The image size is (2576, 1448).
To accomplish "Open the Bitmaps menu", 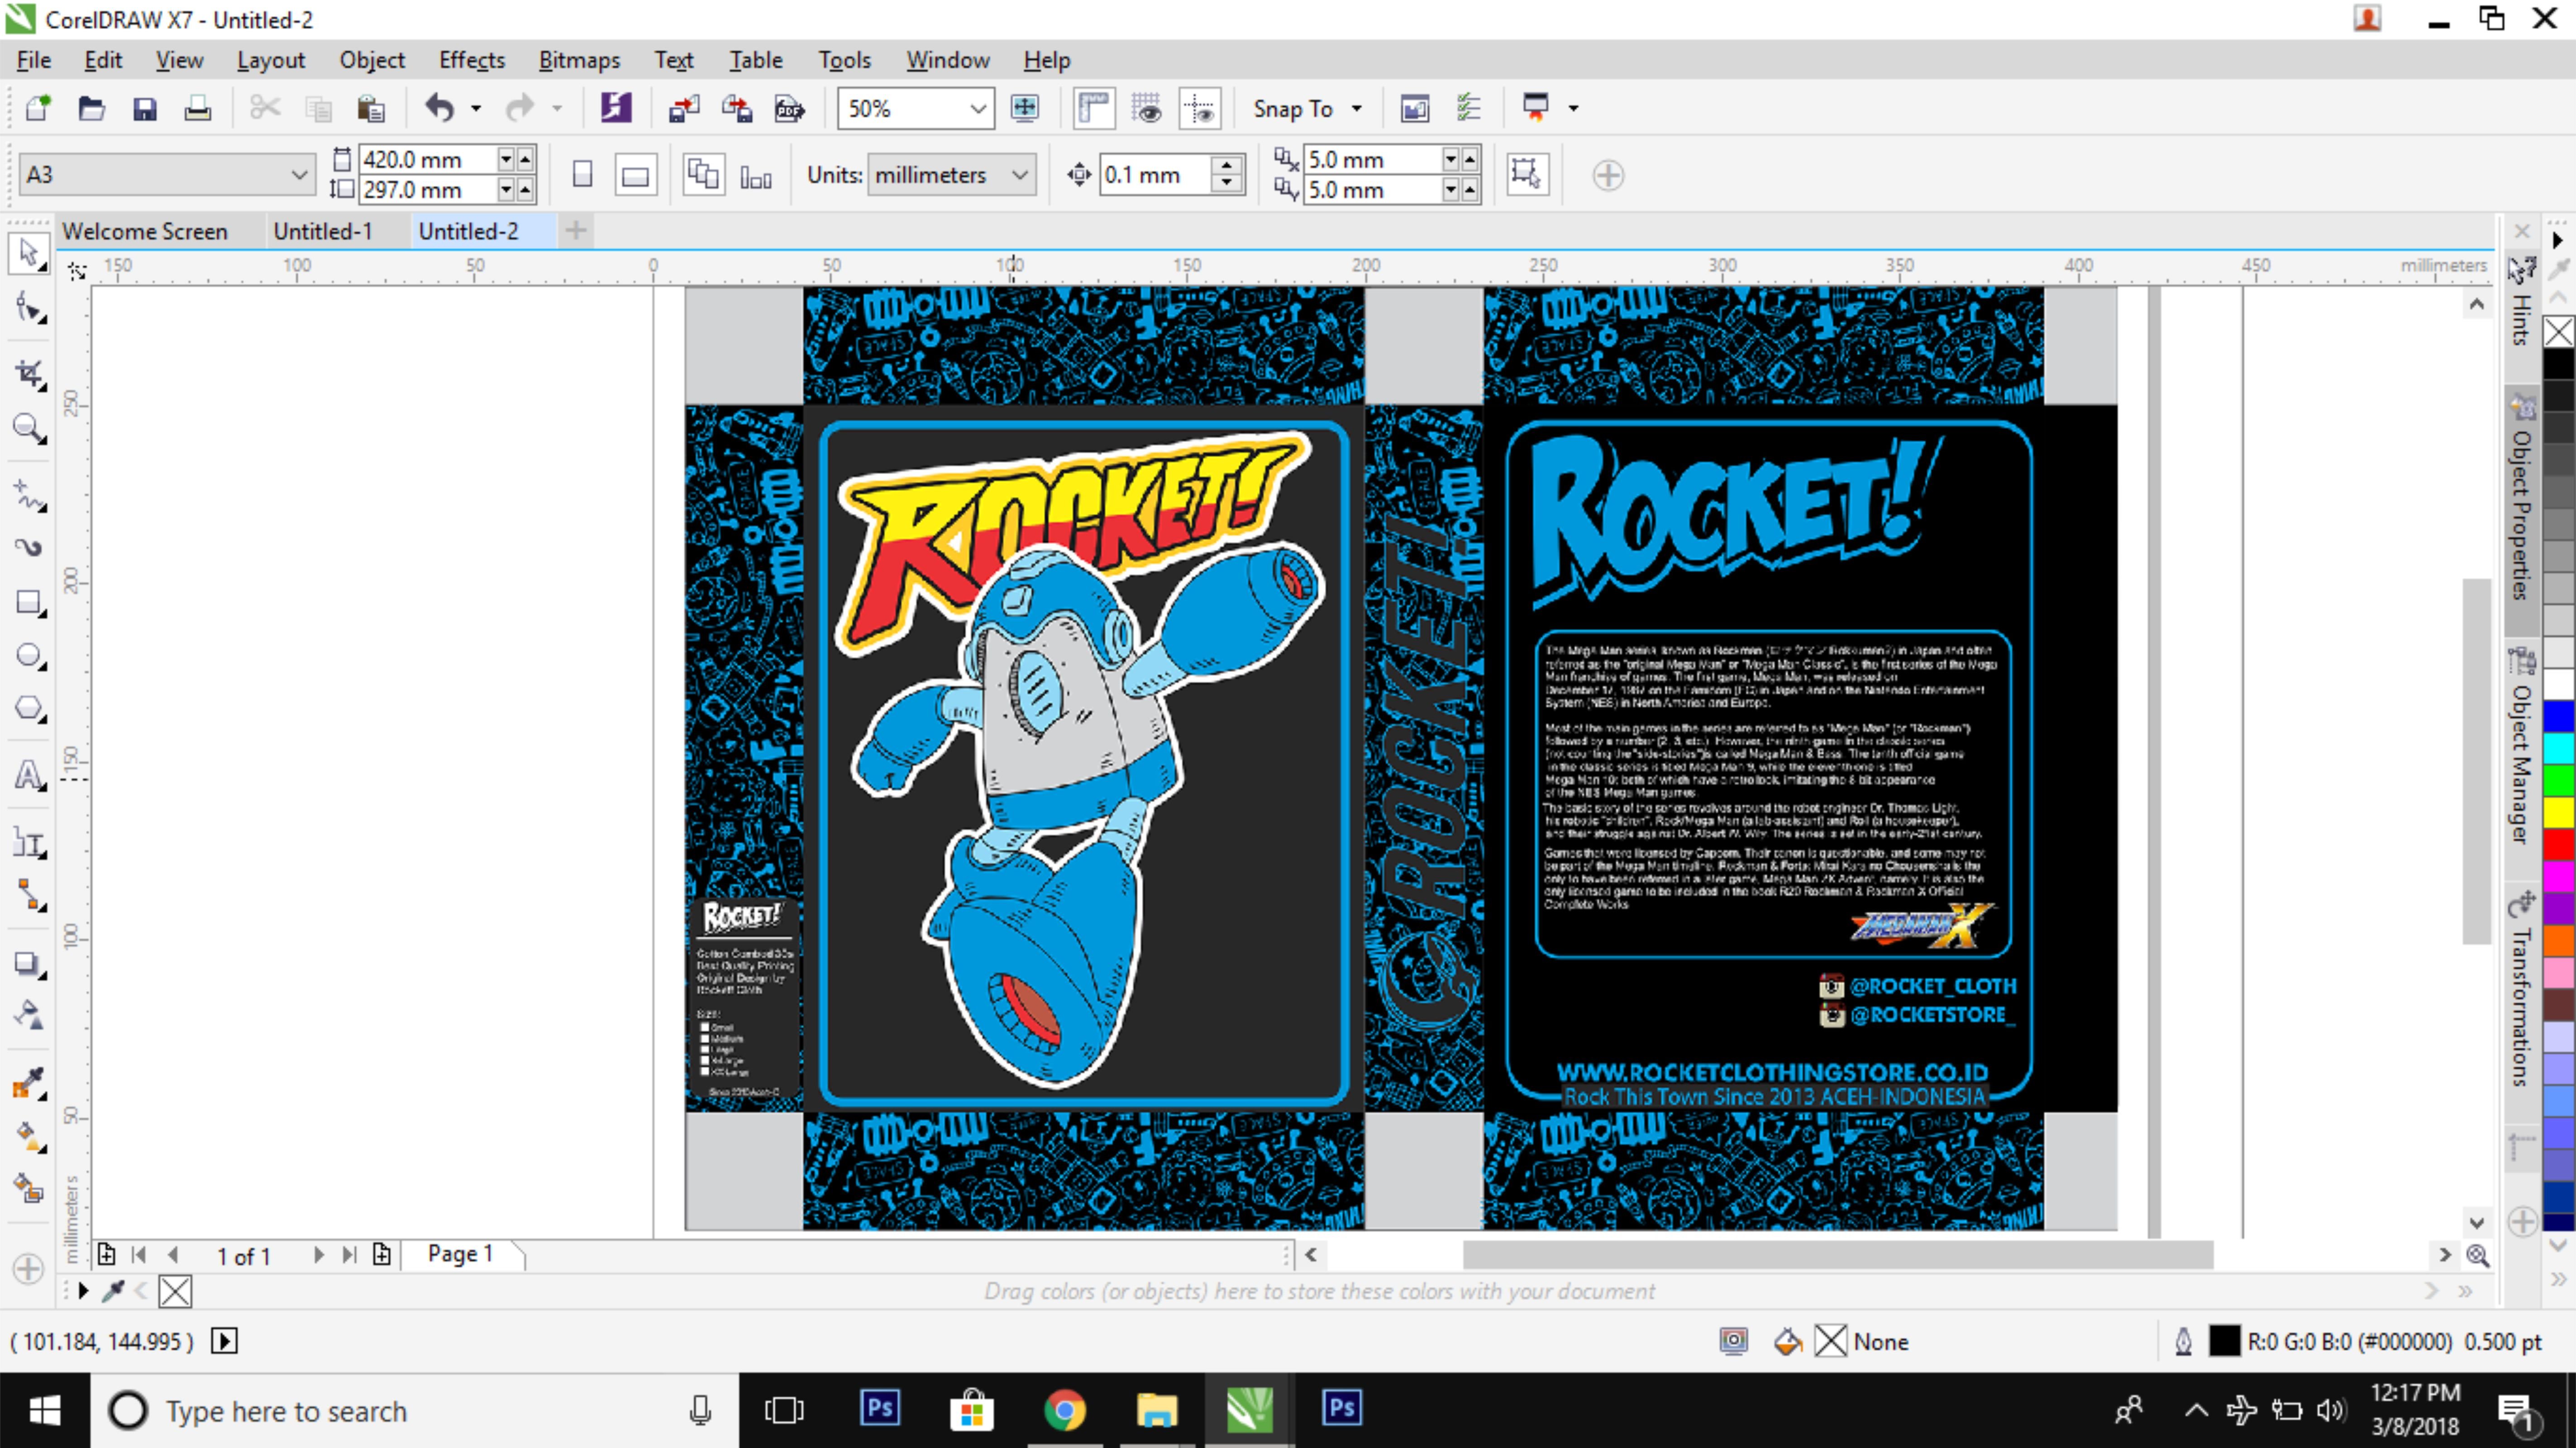I will click(579, 60).
